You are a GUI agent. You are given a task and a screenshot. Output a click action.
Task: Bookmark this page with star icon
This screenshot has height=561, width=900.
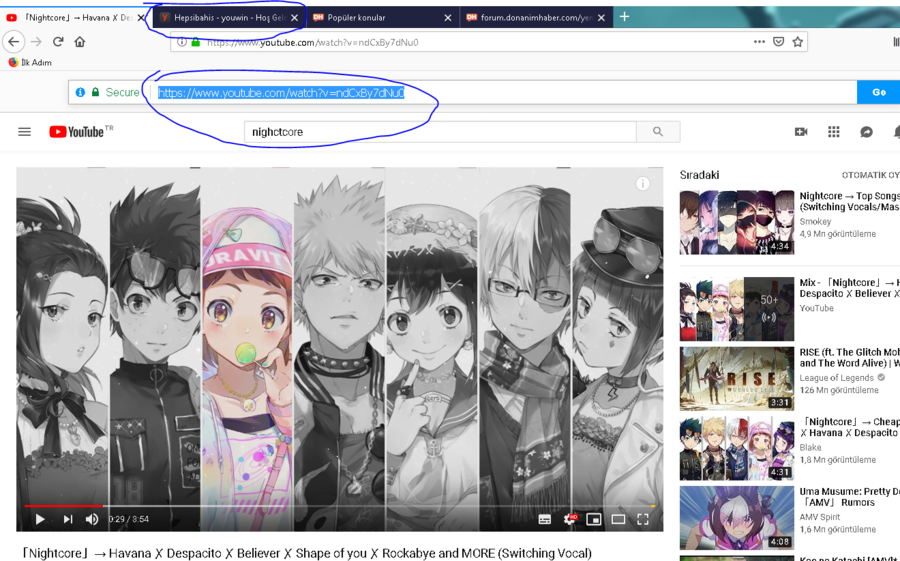pyautogui.click(x=797, y=42)
